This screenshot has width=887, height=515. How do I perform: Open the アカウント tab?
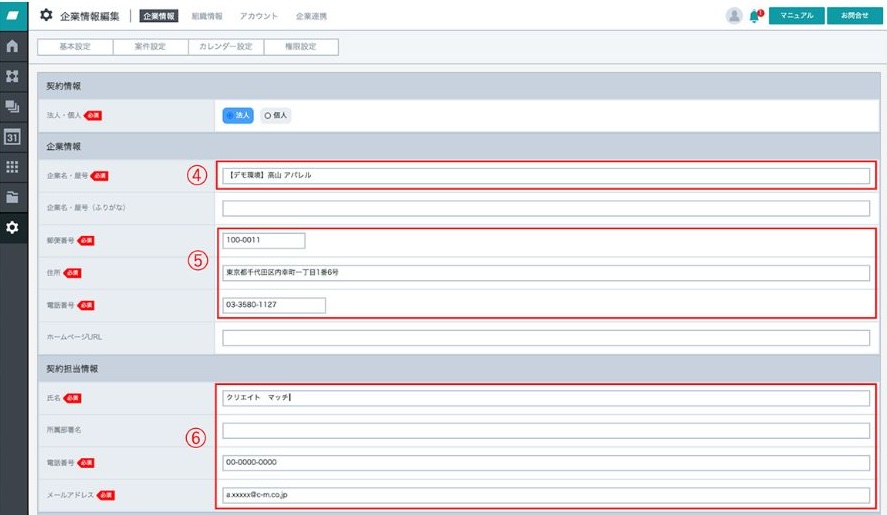259,17
